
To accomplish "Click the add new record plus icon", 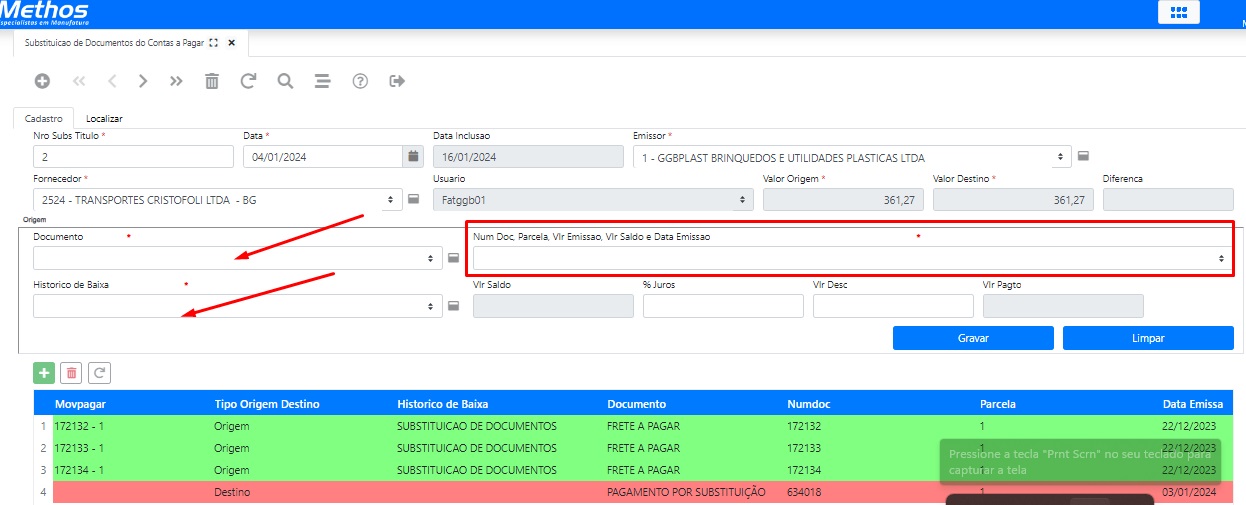I will (x=42, y=81).
